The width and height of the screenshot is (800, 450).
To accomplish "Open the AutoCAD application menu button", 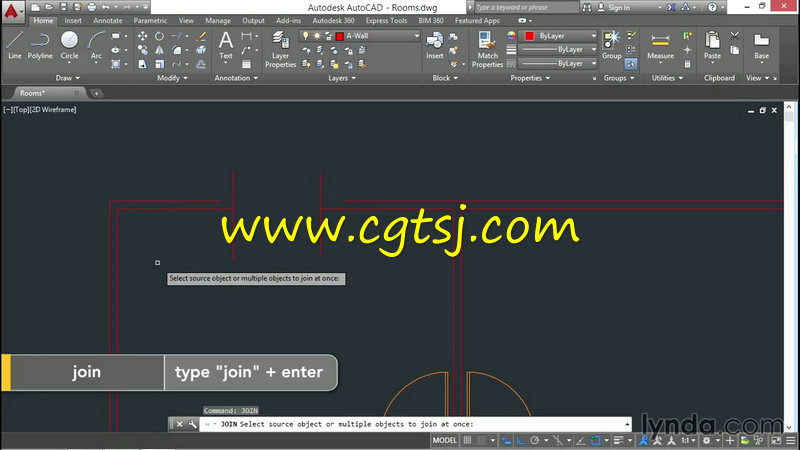I will 11,11.
